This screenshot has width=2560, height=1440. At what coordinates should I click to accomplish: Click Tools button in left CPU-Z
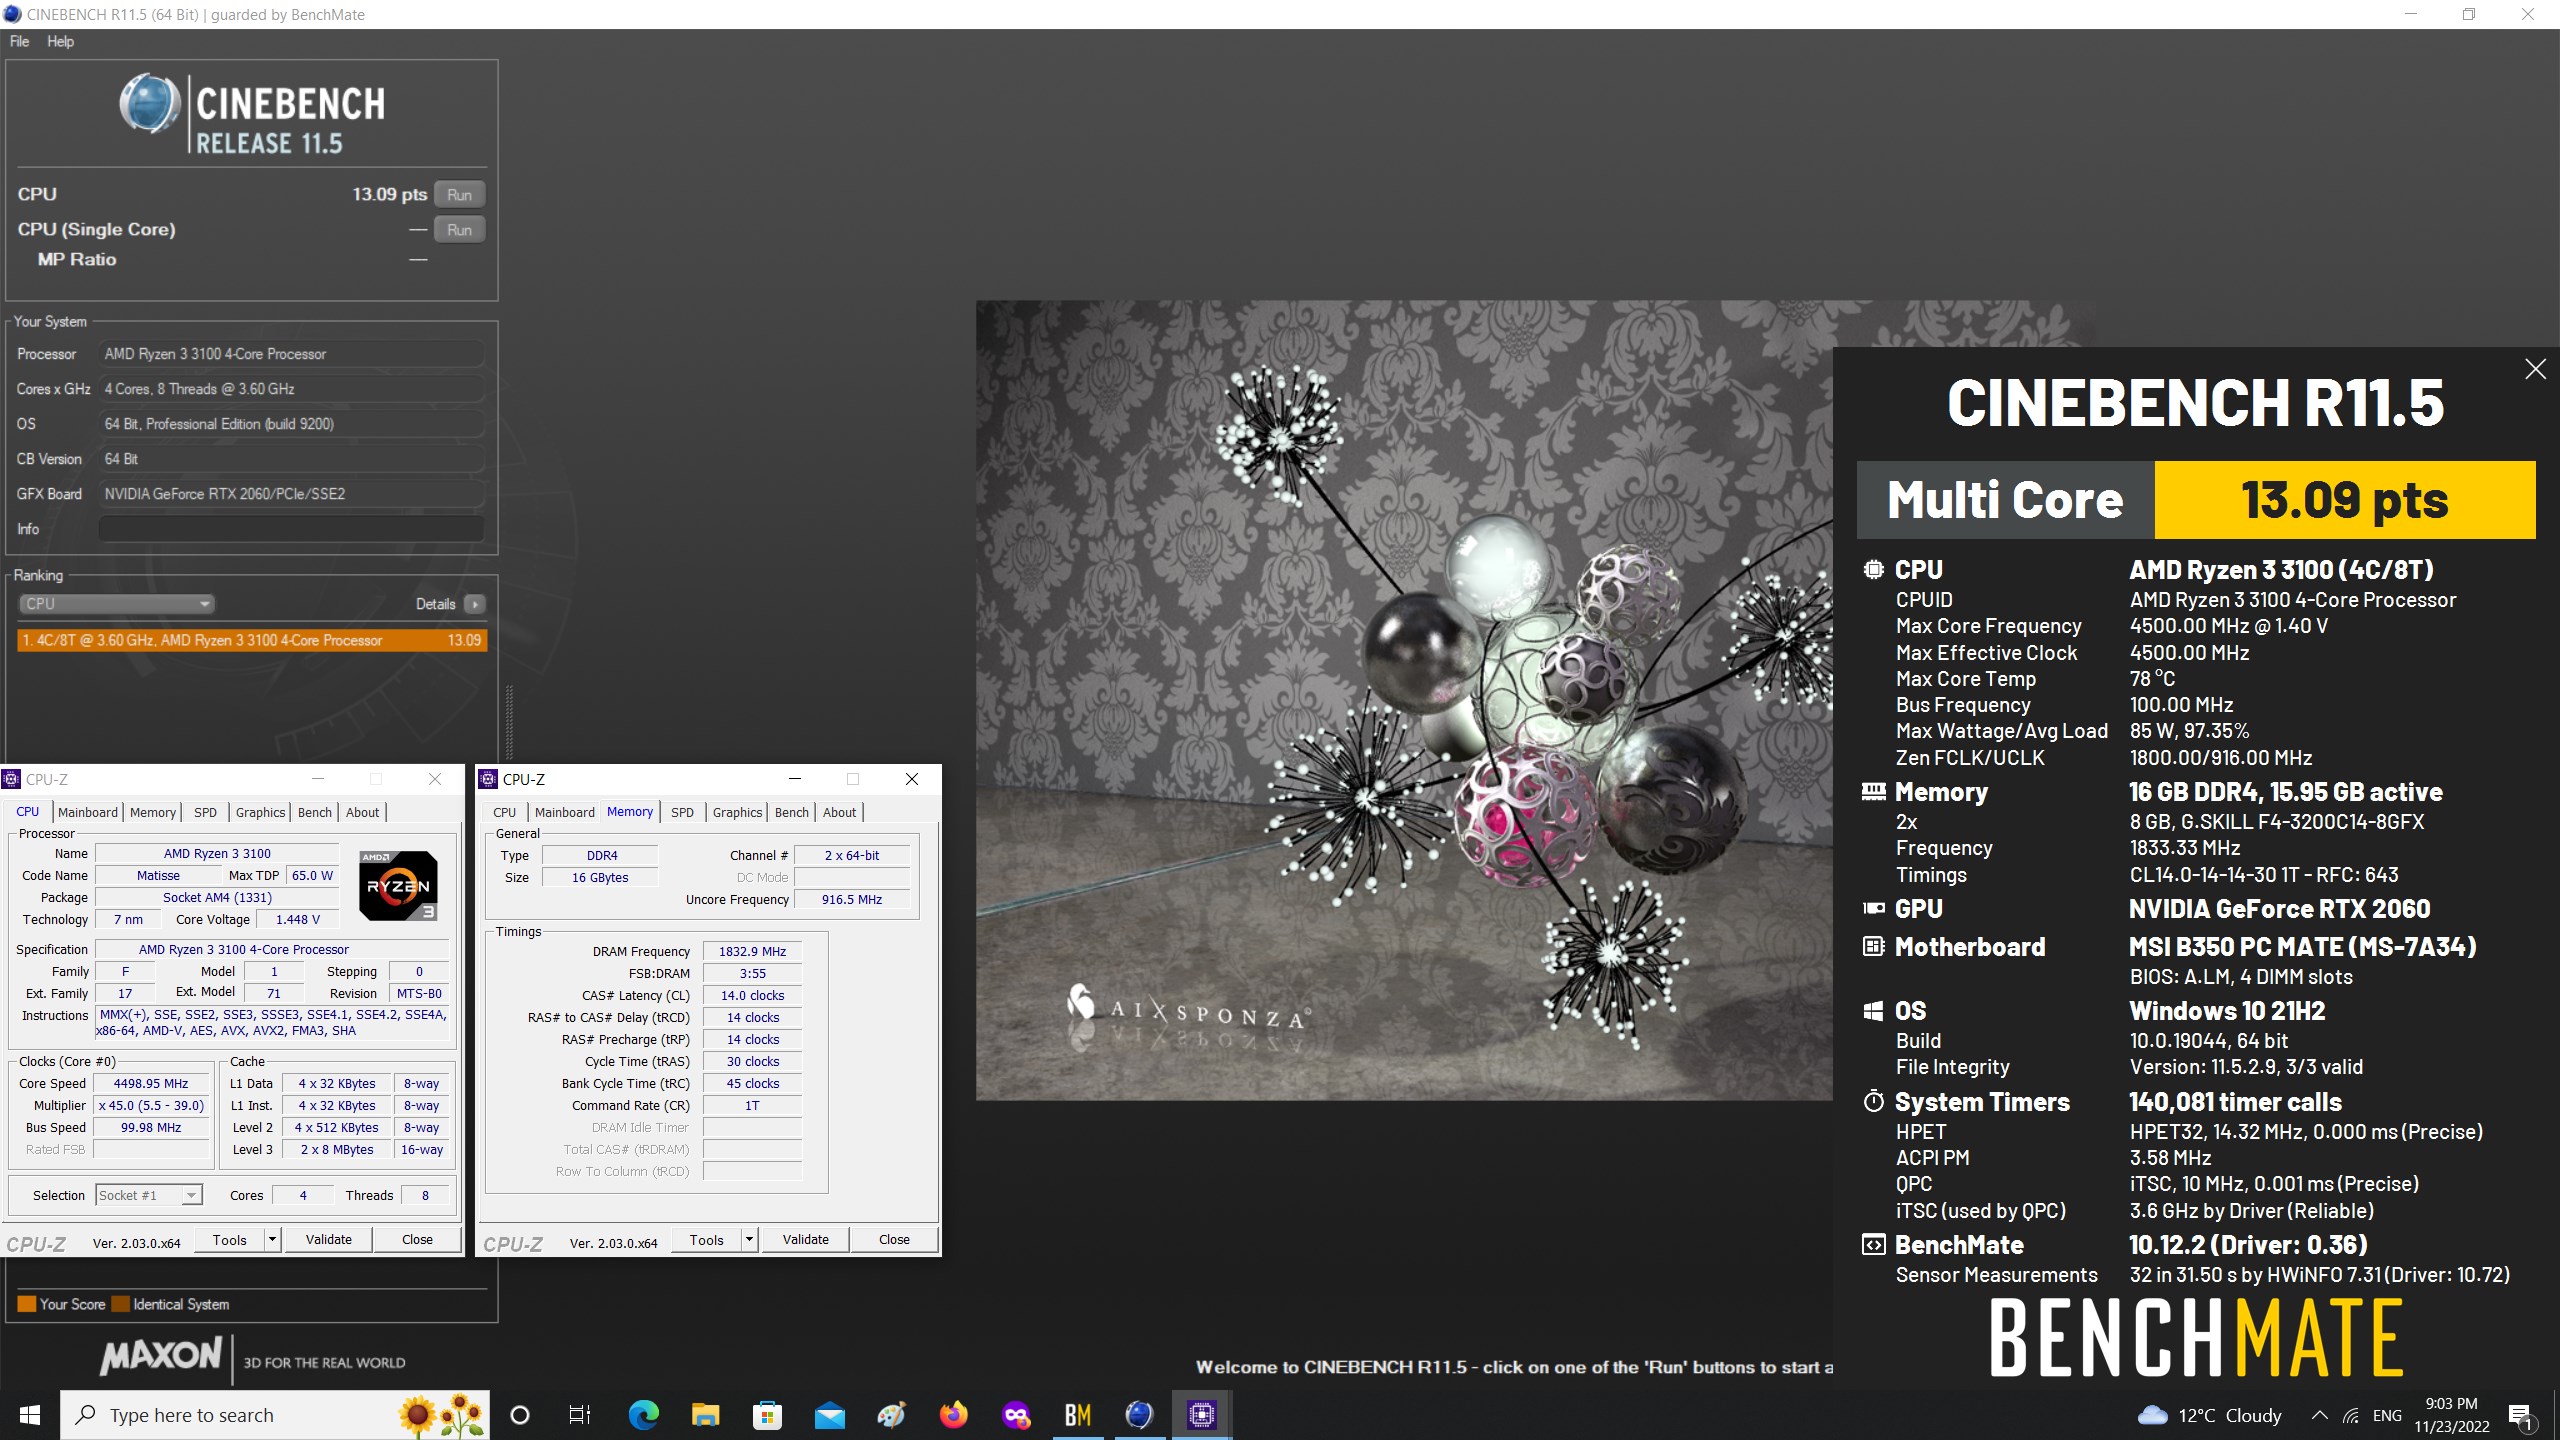[230, 1240]
